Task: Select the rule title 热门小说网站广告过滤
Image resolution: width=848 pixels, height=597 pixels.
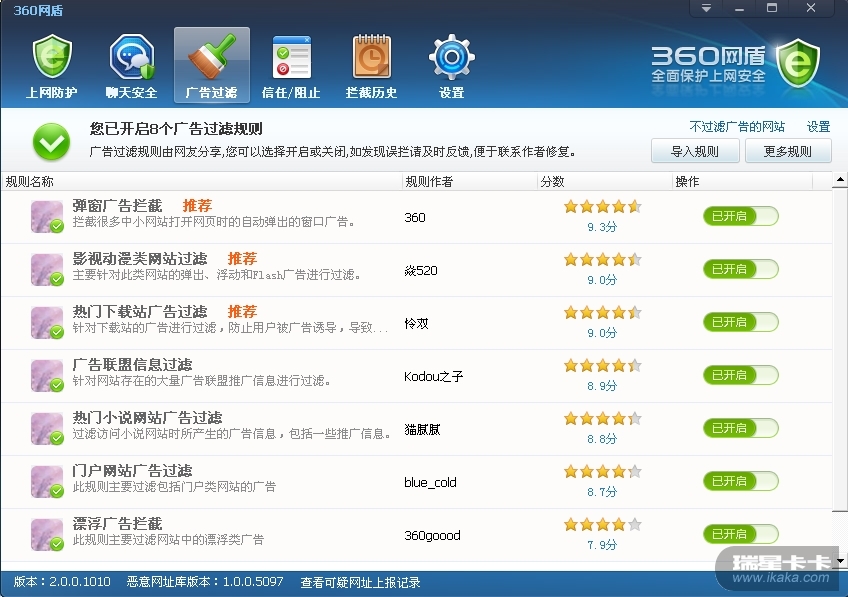Action: point(148,417)
